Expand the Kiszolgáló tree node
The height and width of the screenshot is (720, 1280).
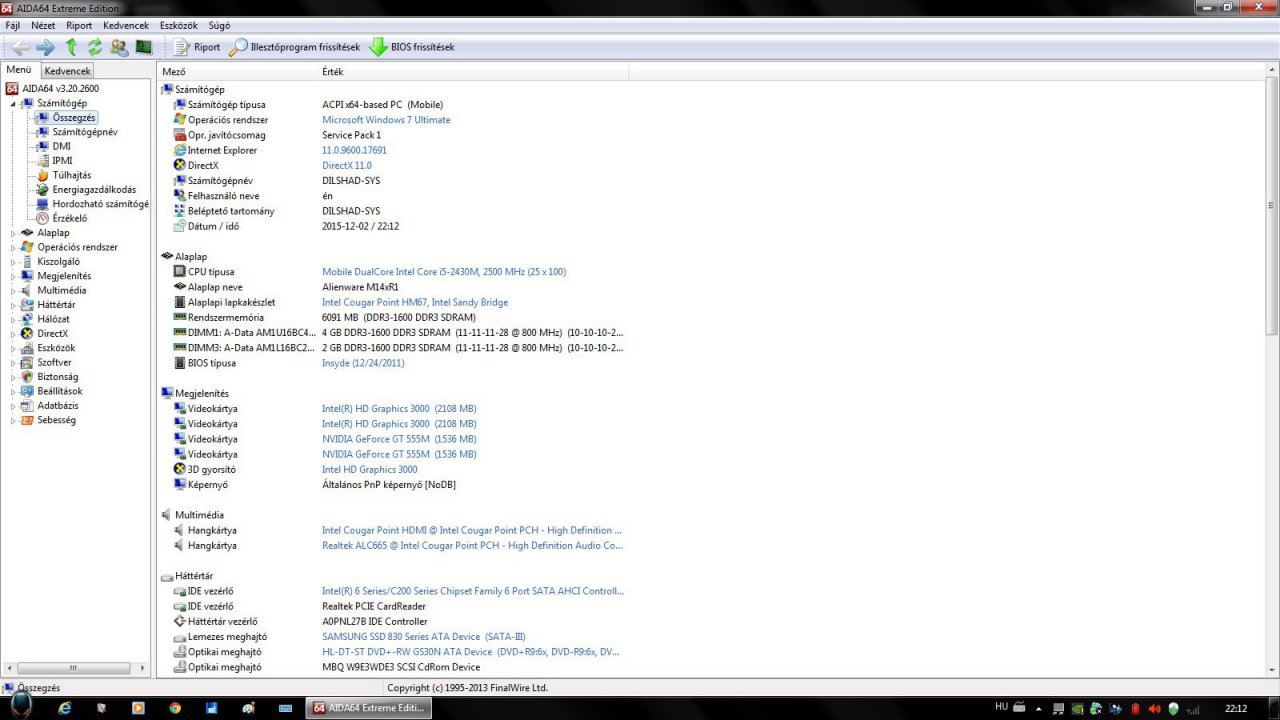[x=14, y=262]
